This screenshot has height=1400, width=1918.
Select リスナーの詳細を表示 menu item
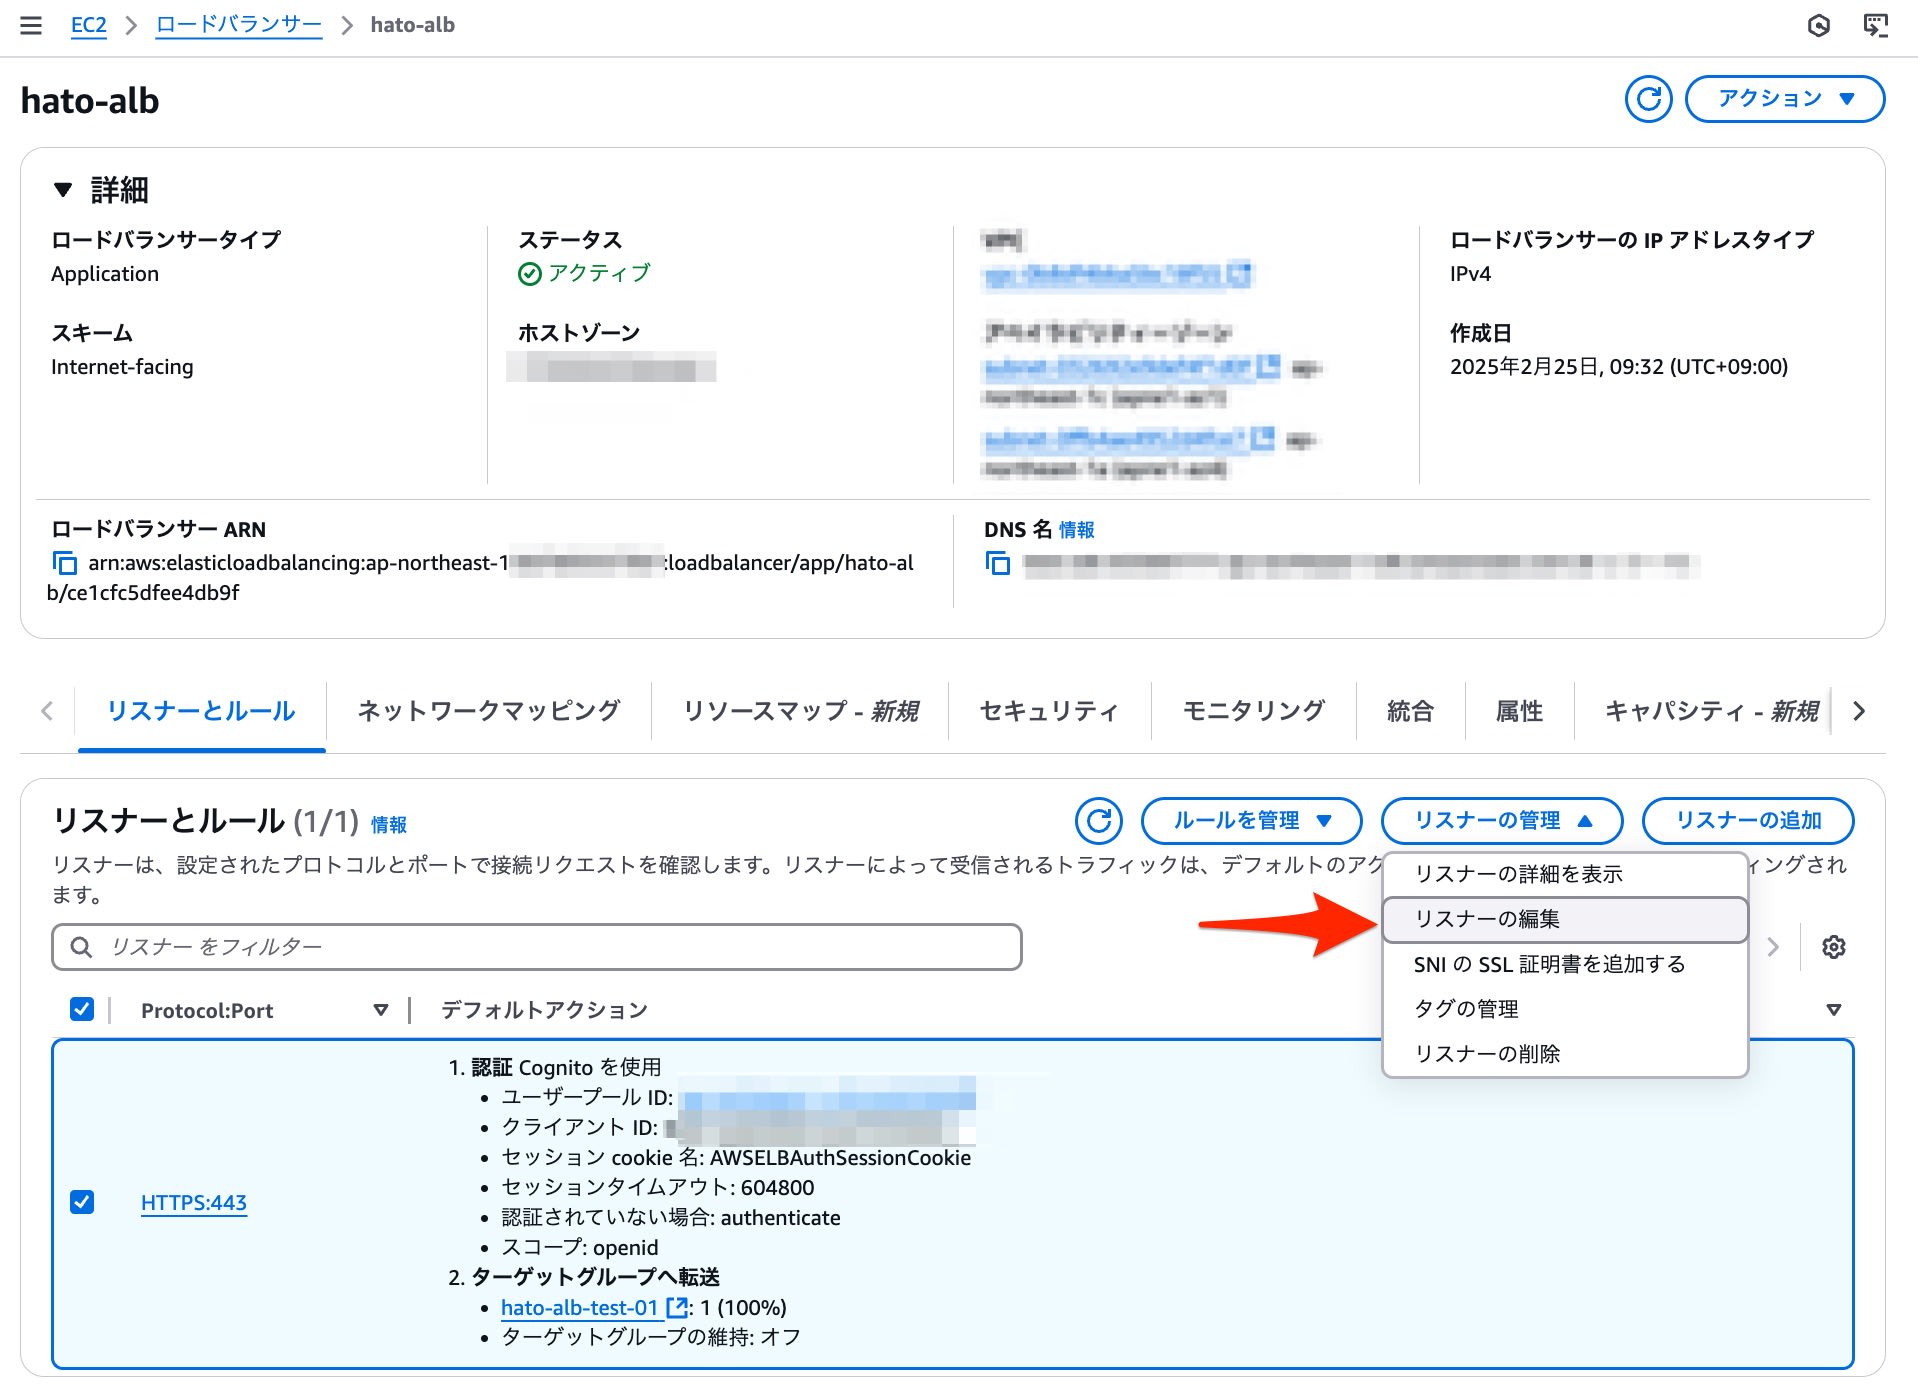(1565, 874)
